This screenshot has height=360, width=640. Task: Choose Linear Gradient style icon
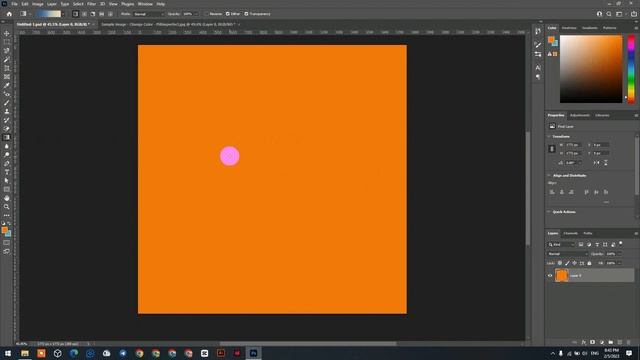[76, 14]
